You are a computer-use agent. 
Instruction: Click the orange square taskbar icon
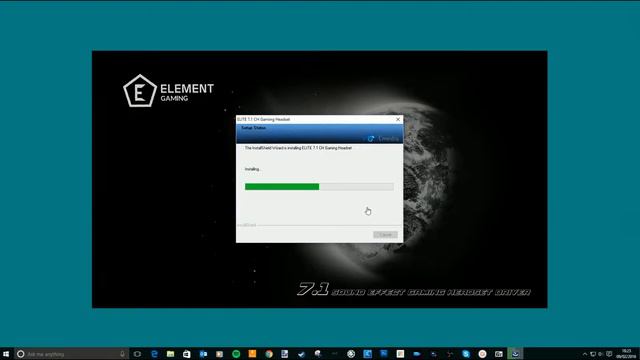[252, 354]
